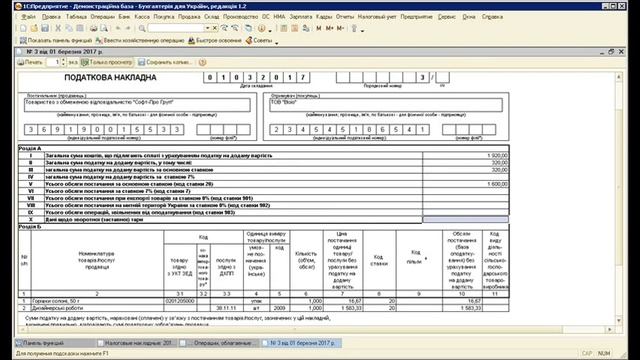Switch to Операции, облагаемые window tab
The width and height of the screenshot is (640, 360).
click(219, 343)
